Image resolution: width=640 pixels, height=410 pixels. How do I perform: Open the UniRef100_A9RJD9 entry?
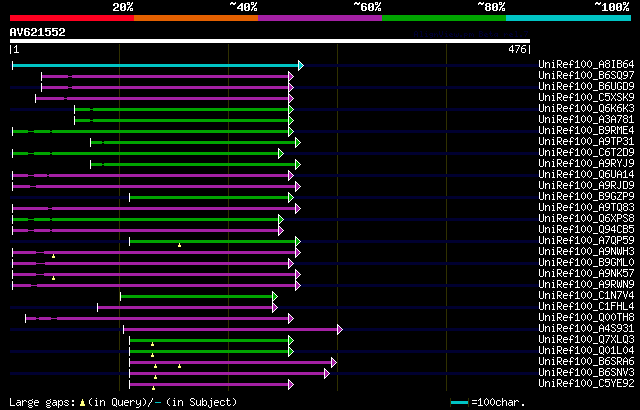click(x=586, y=186)
